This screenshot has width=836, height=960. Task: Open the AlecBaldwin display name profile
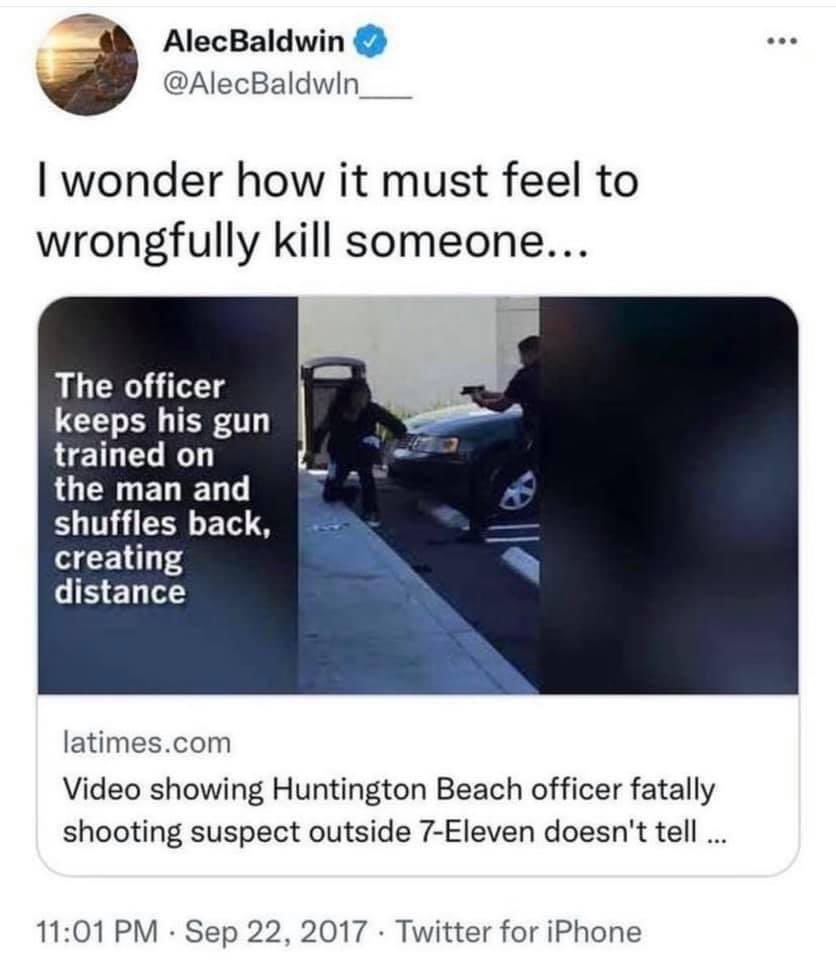coord(254,42)
